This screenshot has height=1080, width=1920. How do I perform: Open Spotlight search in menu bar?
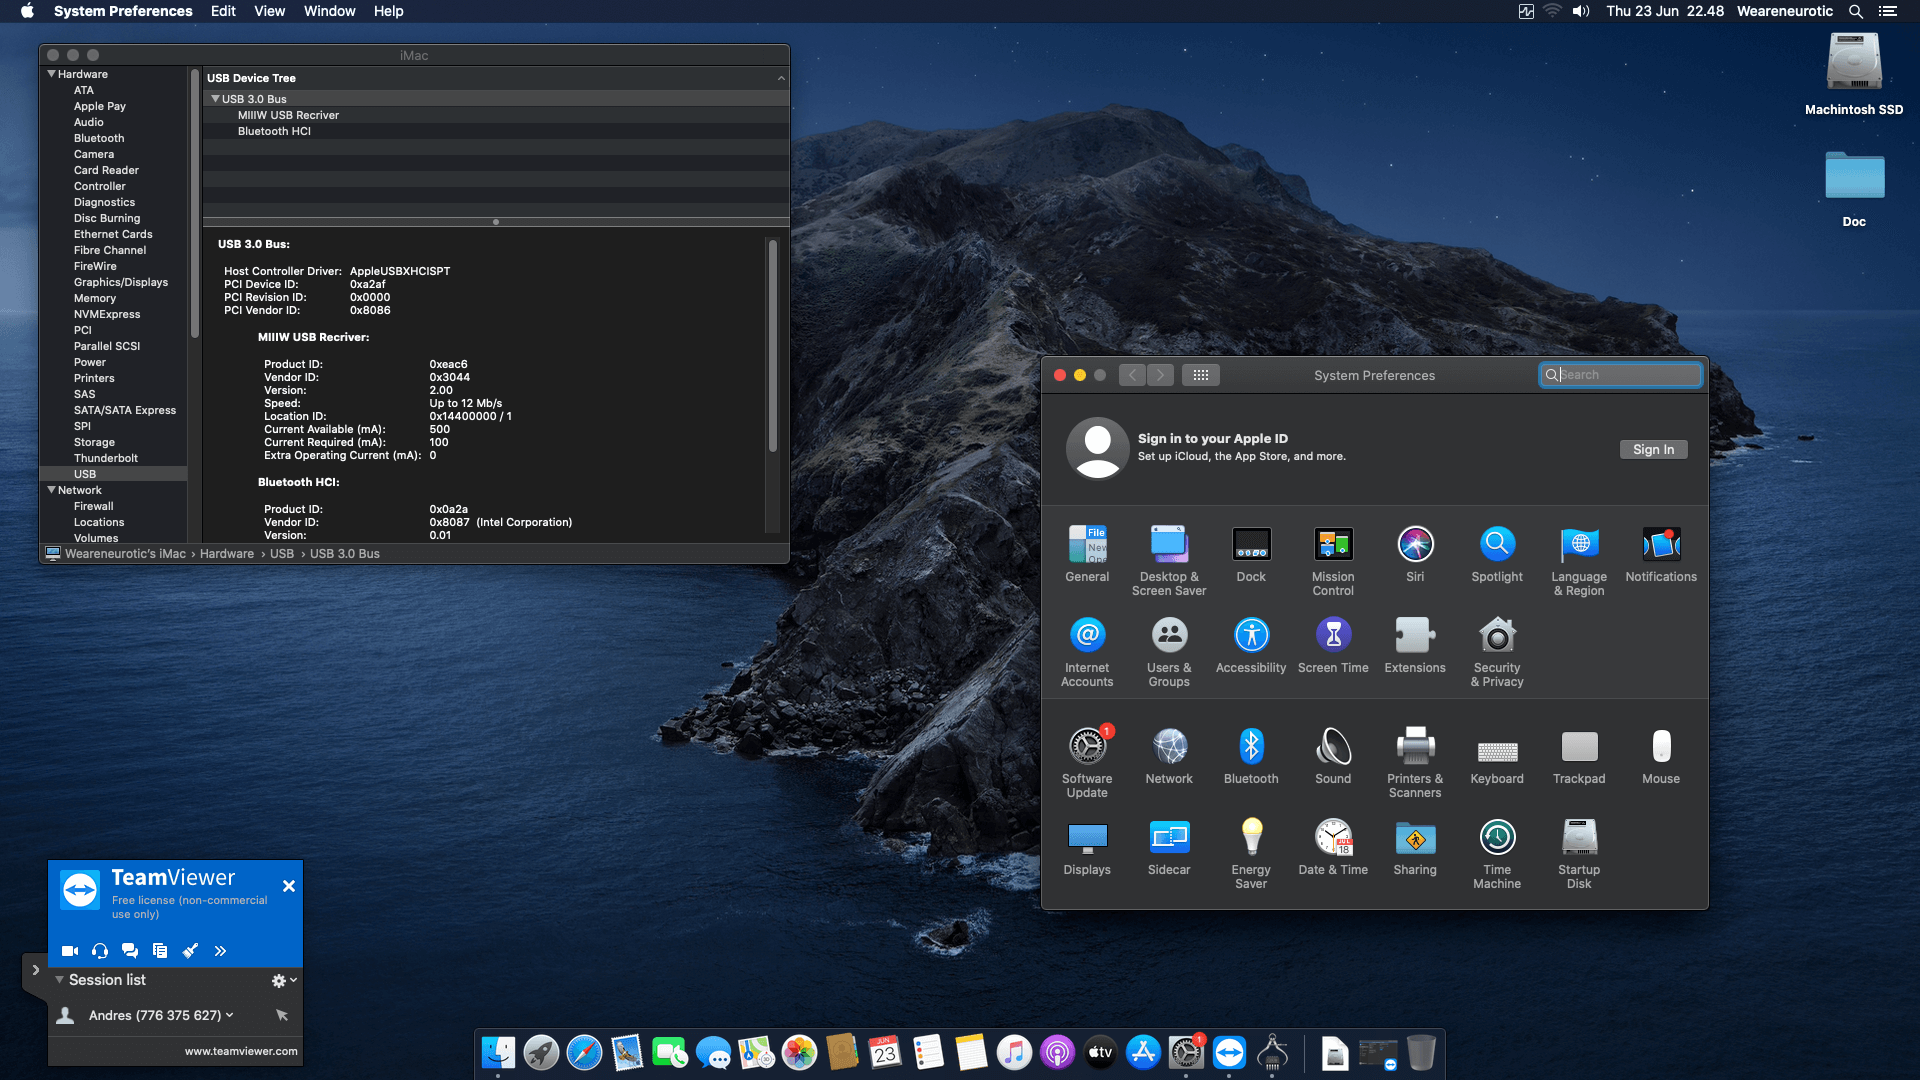tap(1855, 11)
